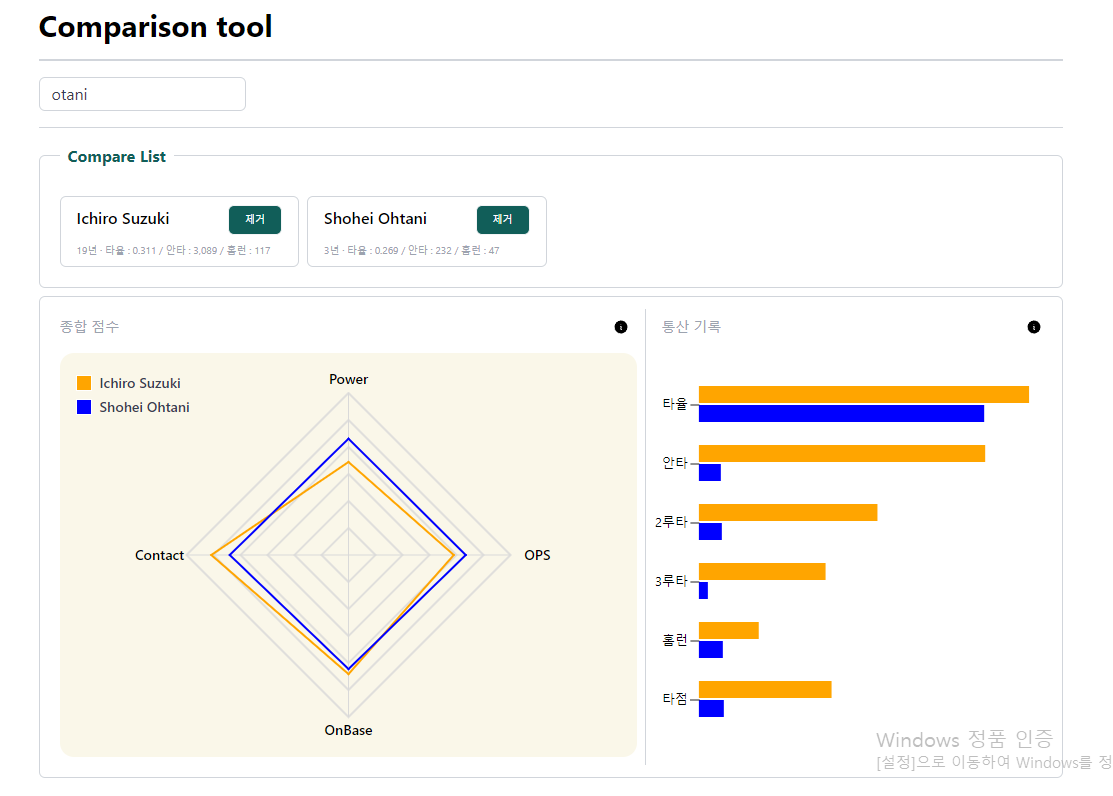This screenshot has height=796, width=1113.
Task: Toggle Shohei Ohtani series via its legend entry
Action: click(141, 406)
